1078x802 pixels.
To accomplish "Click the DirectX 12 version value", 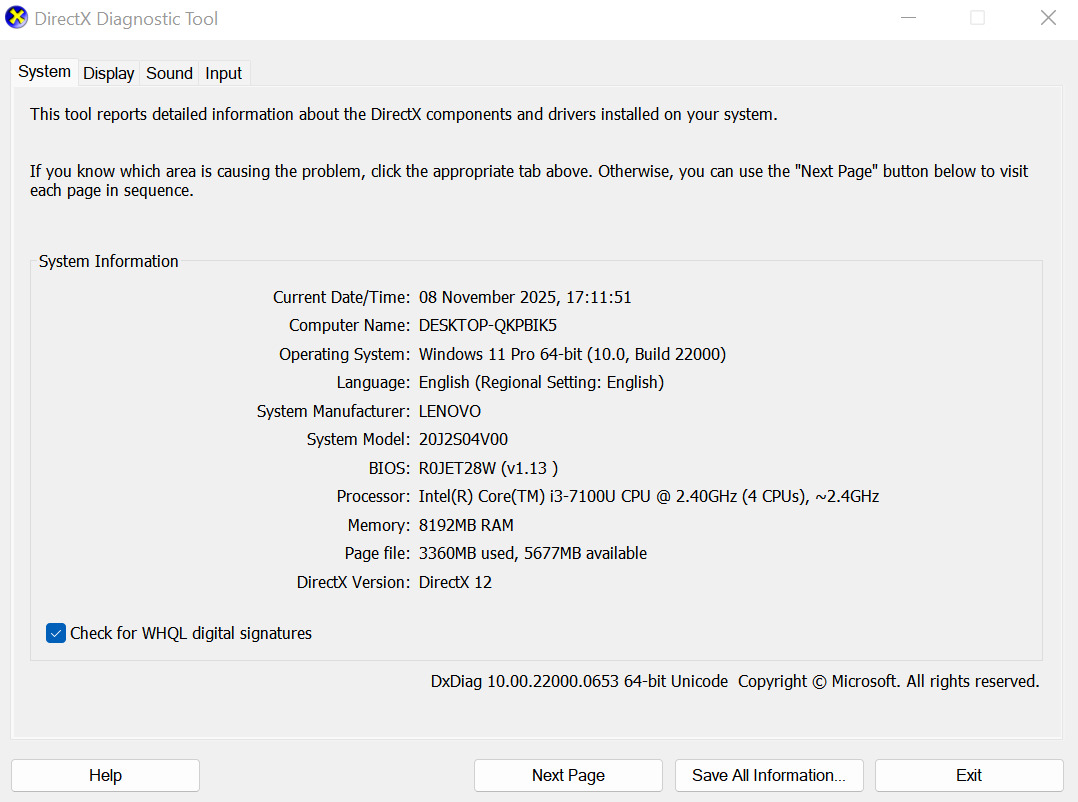I will click(455, 582).
